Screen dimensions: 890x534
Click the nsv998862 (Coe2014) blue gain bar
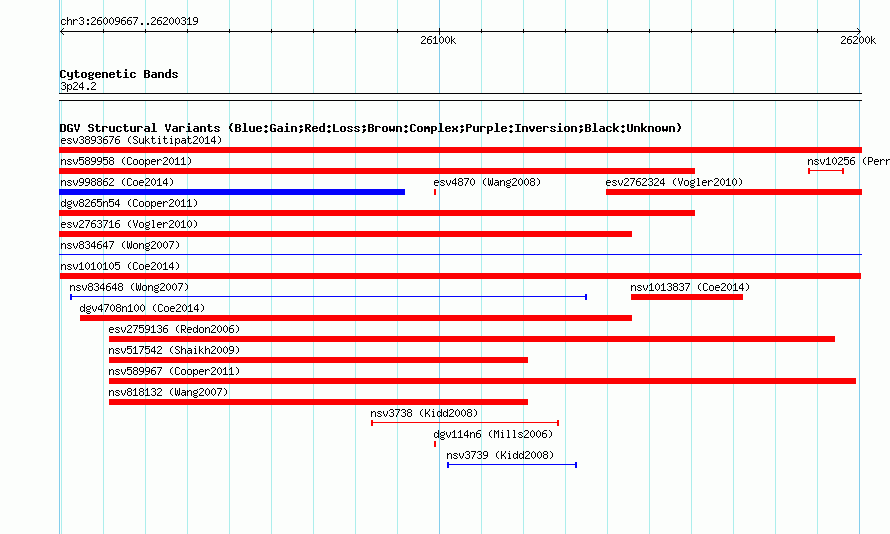[x=232, y=192]
